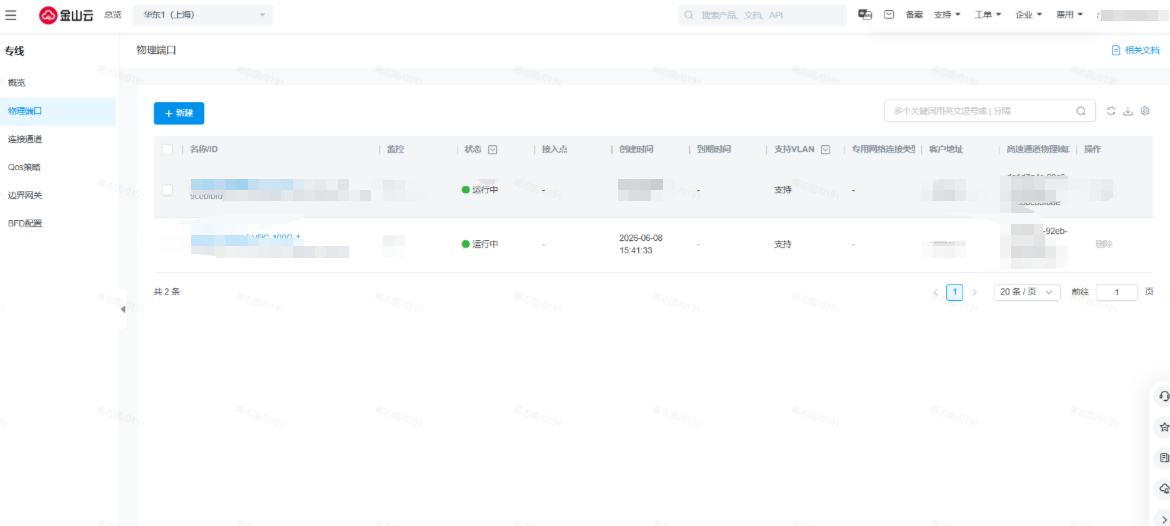Select page 1 in pagination
The image size is (1170, 526).
click(x=954, y=292)
